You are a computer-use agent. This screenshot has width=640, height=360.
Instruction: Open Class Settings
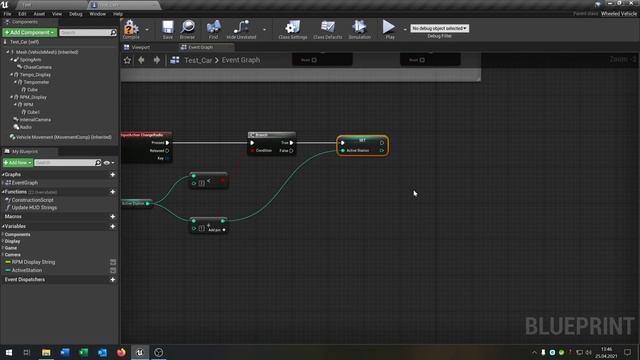[293, 29]
